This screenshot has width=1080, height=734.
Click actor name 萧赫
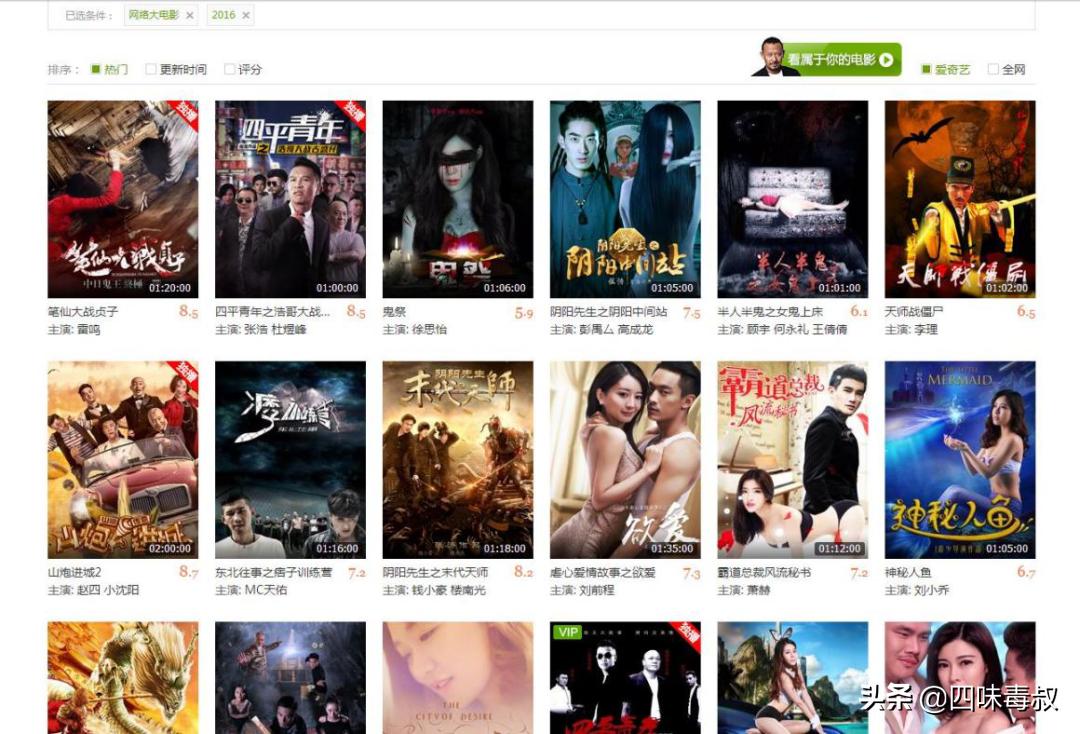pyautogui.click(x=758, y=590)
